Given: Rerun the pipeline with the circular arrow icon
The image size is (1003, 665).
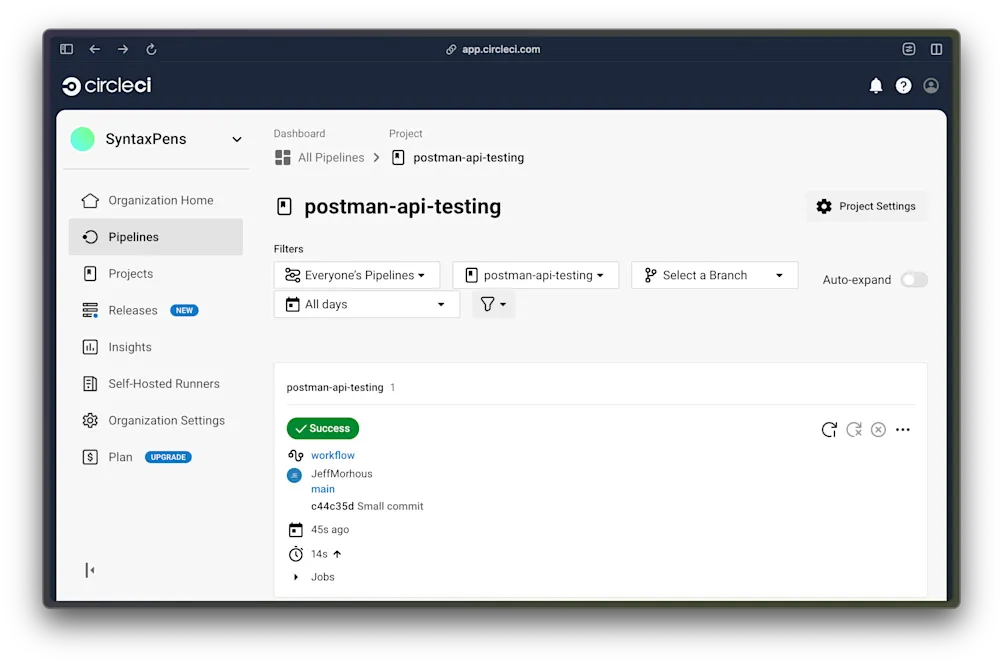Looking at the screenshot, I should pos(829,429).
